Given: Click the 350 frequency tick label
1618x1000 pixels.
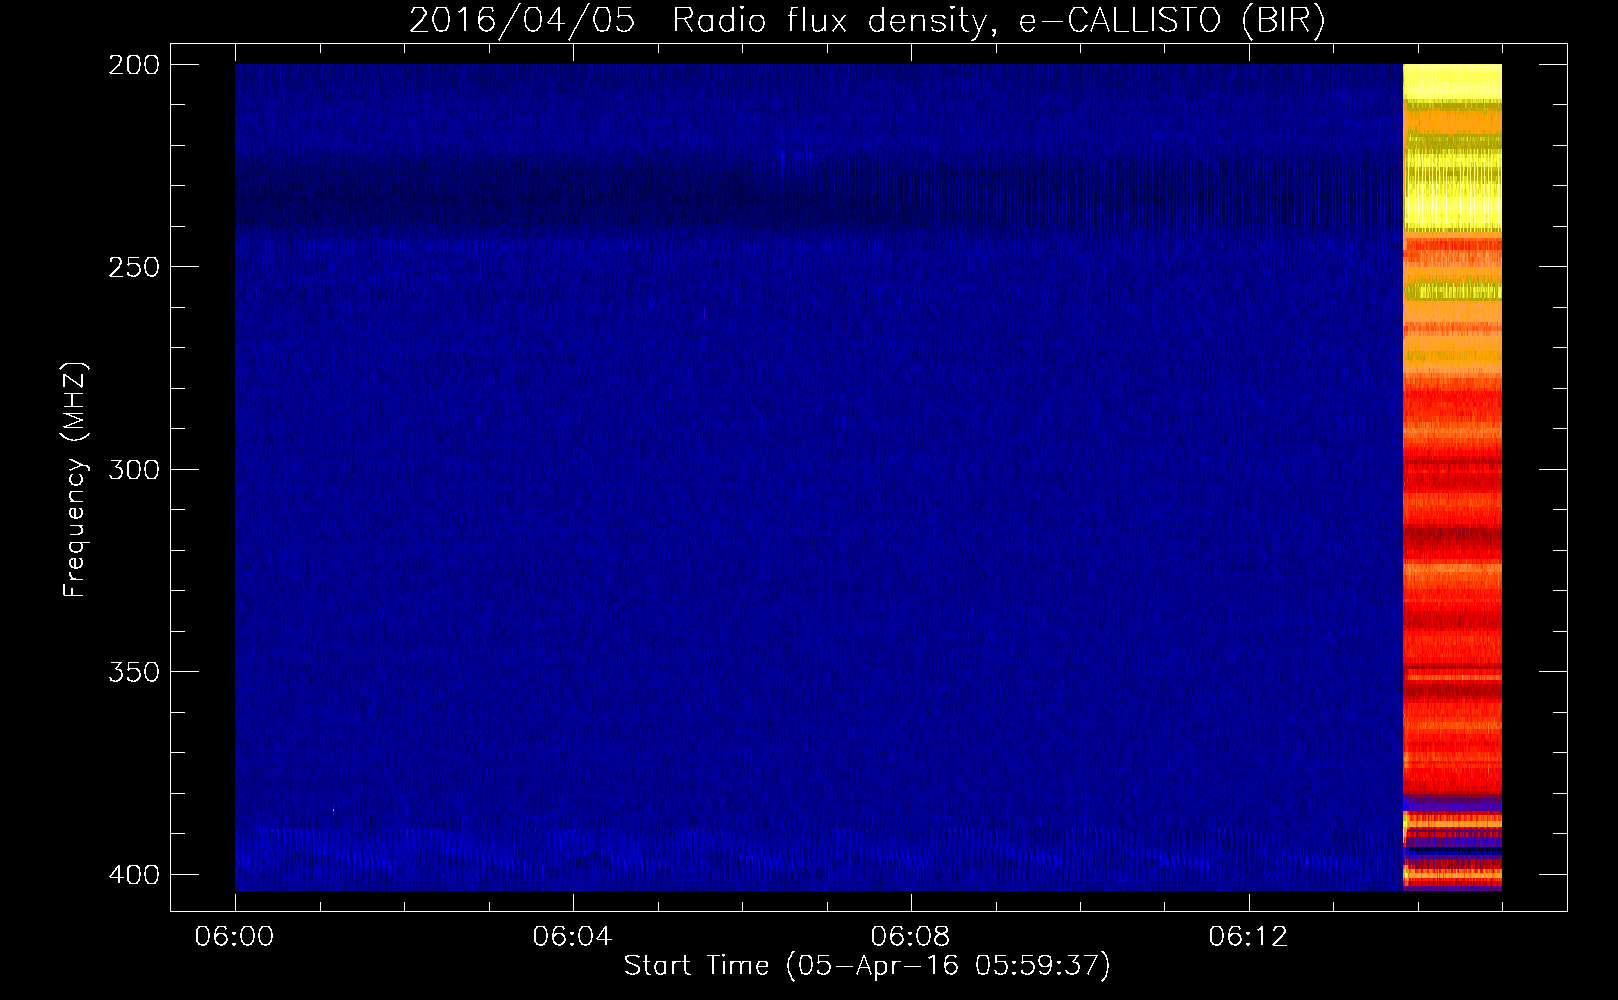Looking at the screenshot, I should (133, 671).
